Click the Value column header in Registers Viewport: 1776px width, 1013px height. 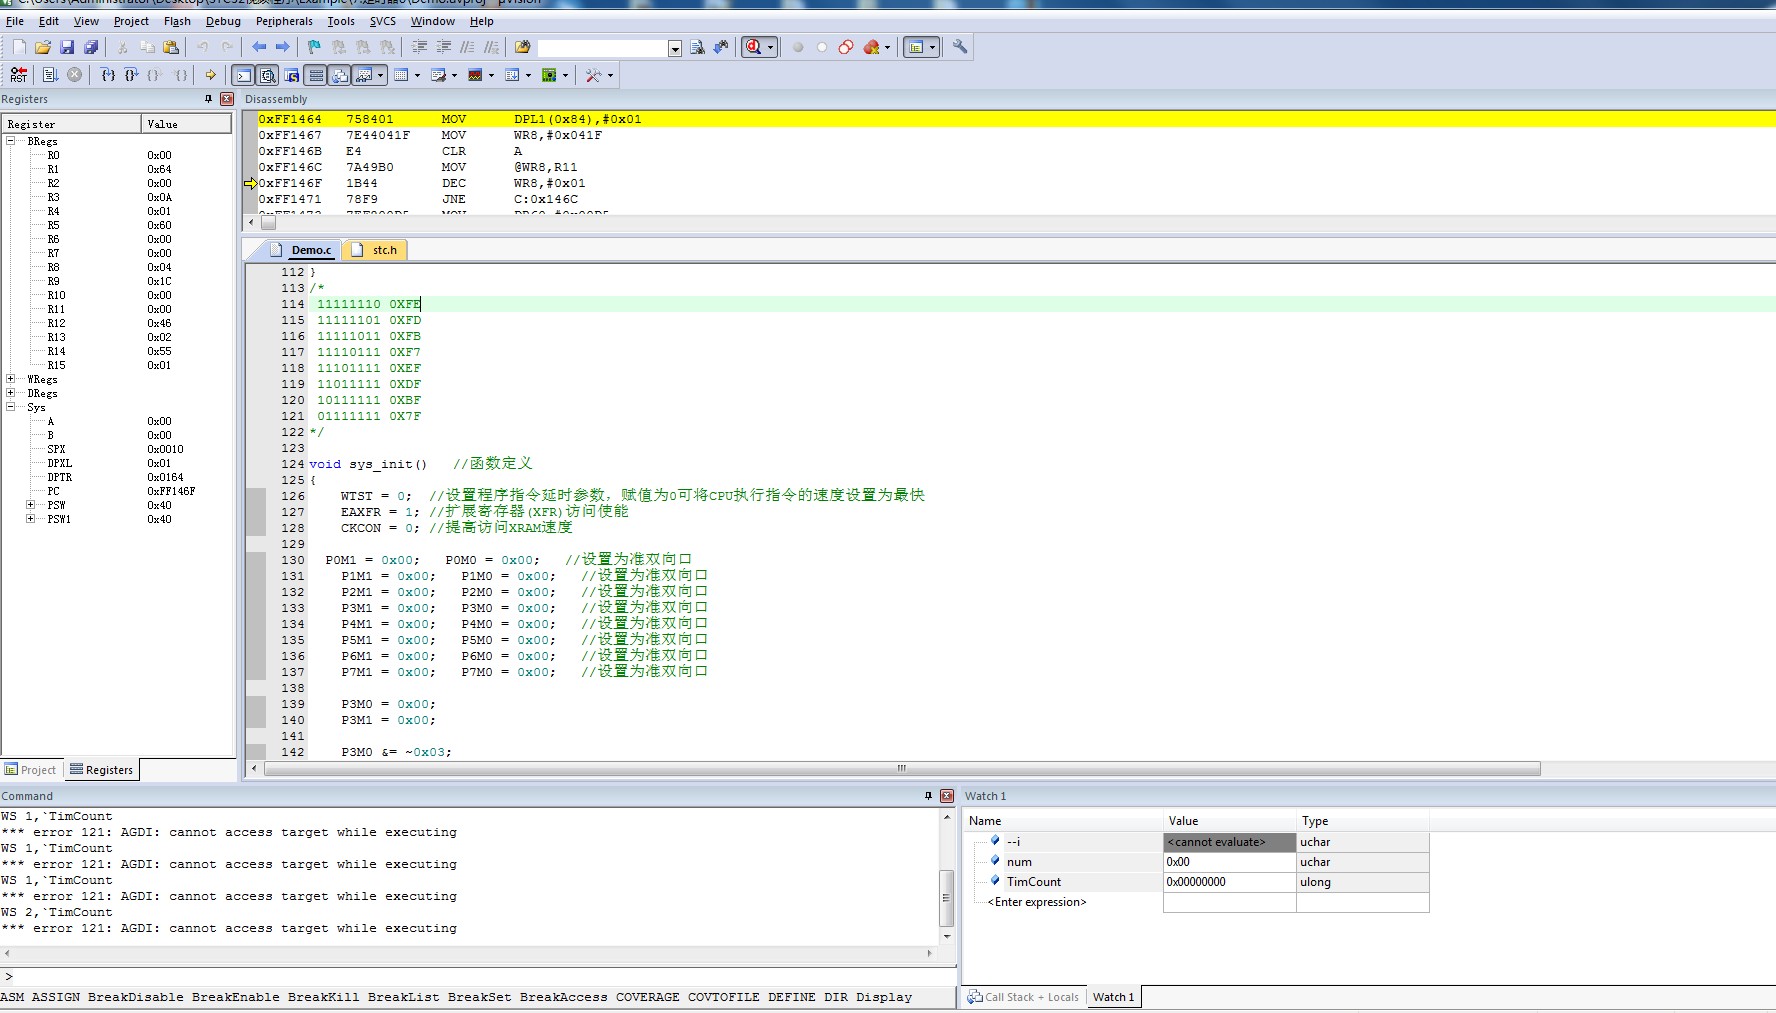tap(186, 124)
